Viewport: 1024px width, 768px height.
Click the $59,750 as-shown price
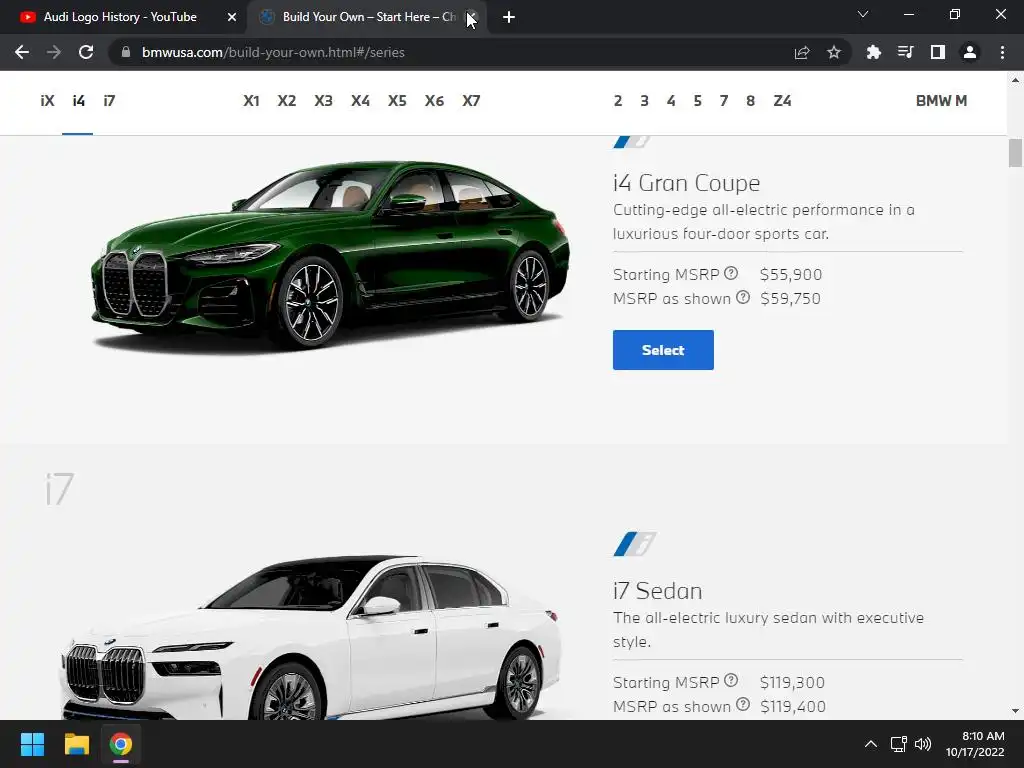tap(790, 298)
